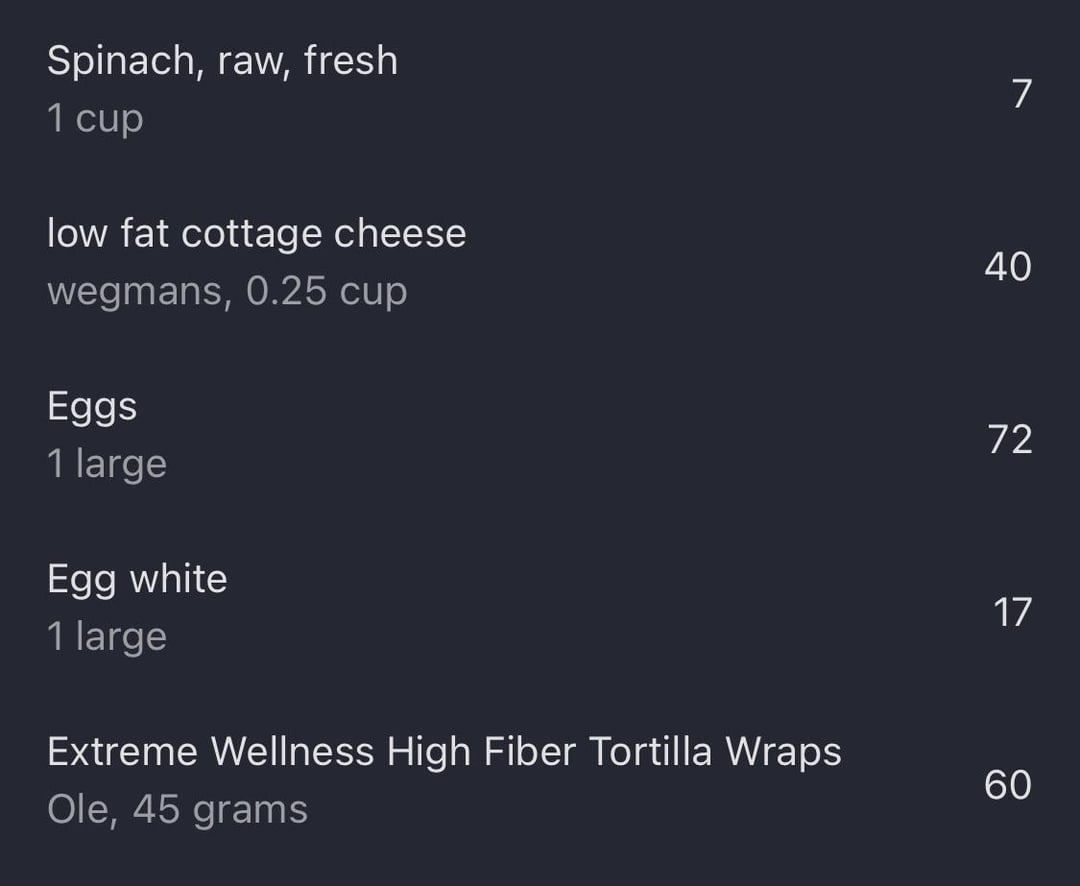Click the '1 large' serving under Egg white
Image resolution: width=1080 pixels, height=886 pixels.
point(107,637)
